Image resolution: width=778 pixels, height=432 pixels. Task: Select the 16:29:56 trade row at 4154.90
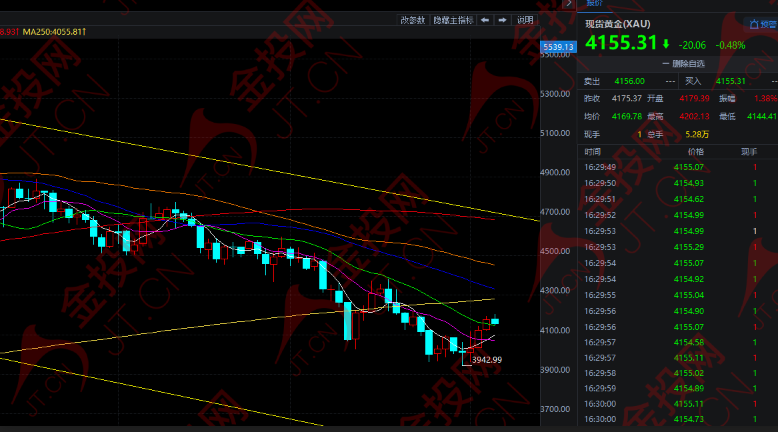point(678,311)
